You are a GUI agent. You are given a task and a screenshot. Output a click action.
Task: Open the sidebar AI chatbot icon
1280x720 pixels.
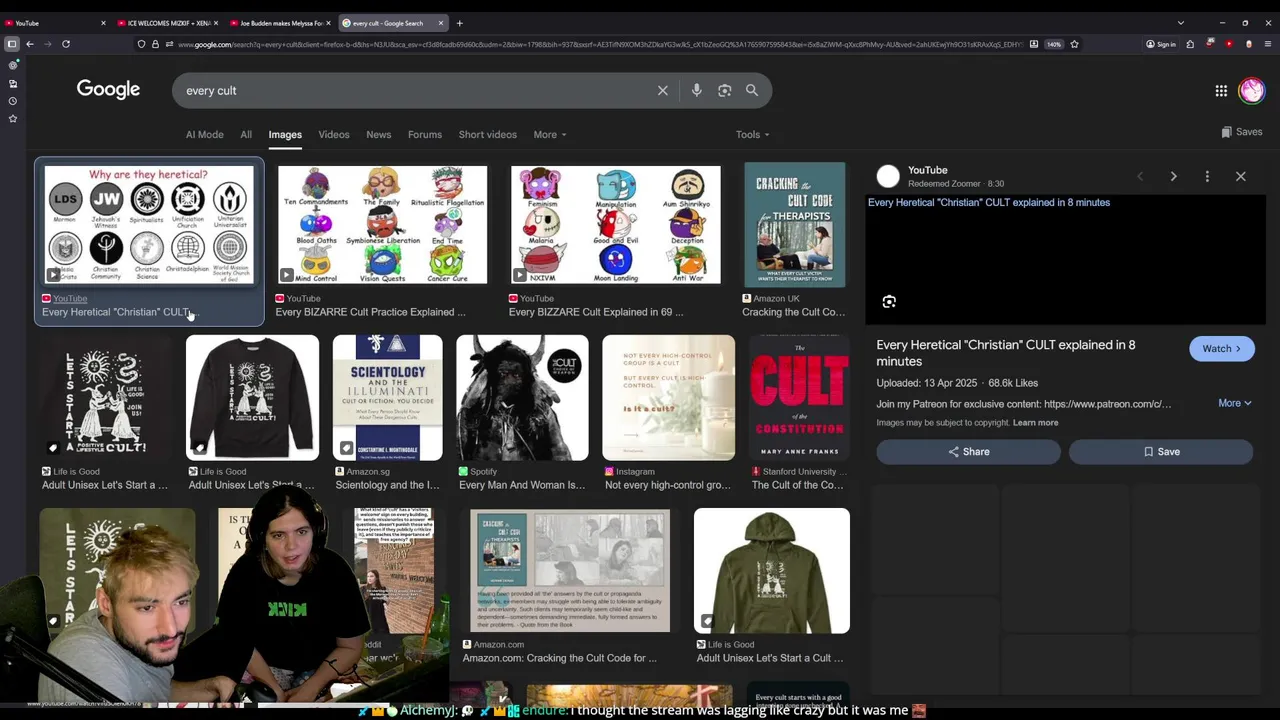click(x=13, y=65)
